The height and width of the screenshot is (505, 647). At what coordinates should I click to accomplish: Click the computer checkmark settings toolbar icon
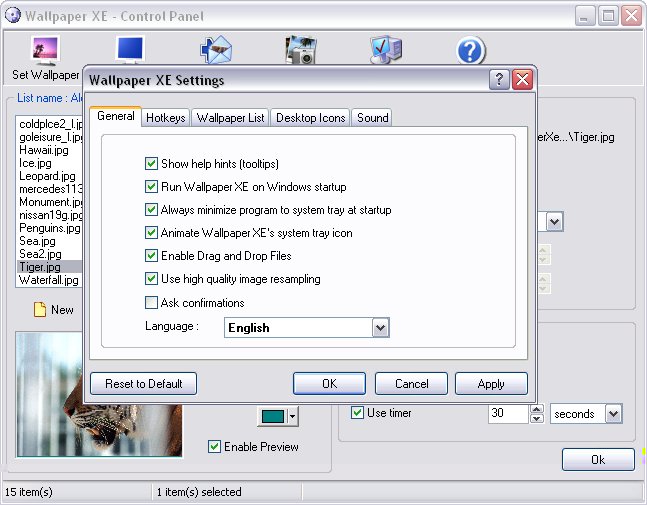(386, 50)
